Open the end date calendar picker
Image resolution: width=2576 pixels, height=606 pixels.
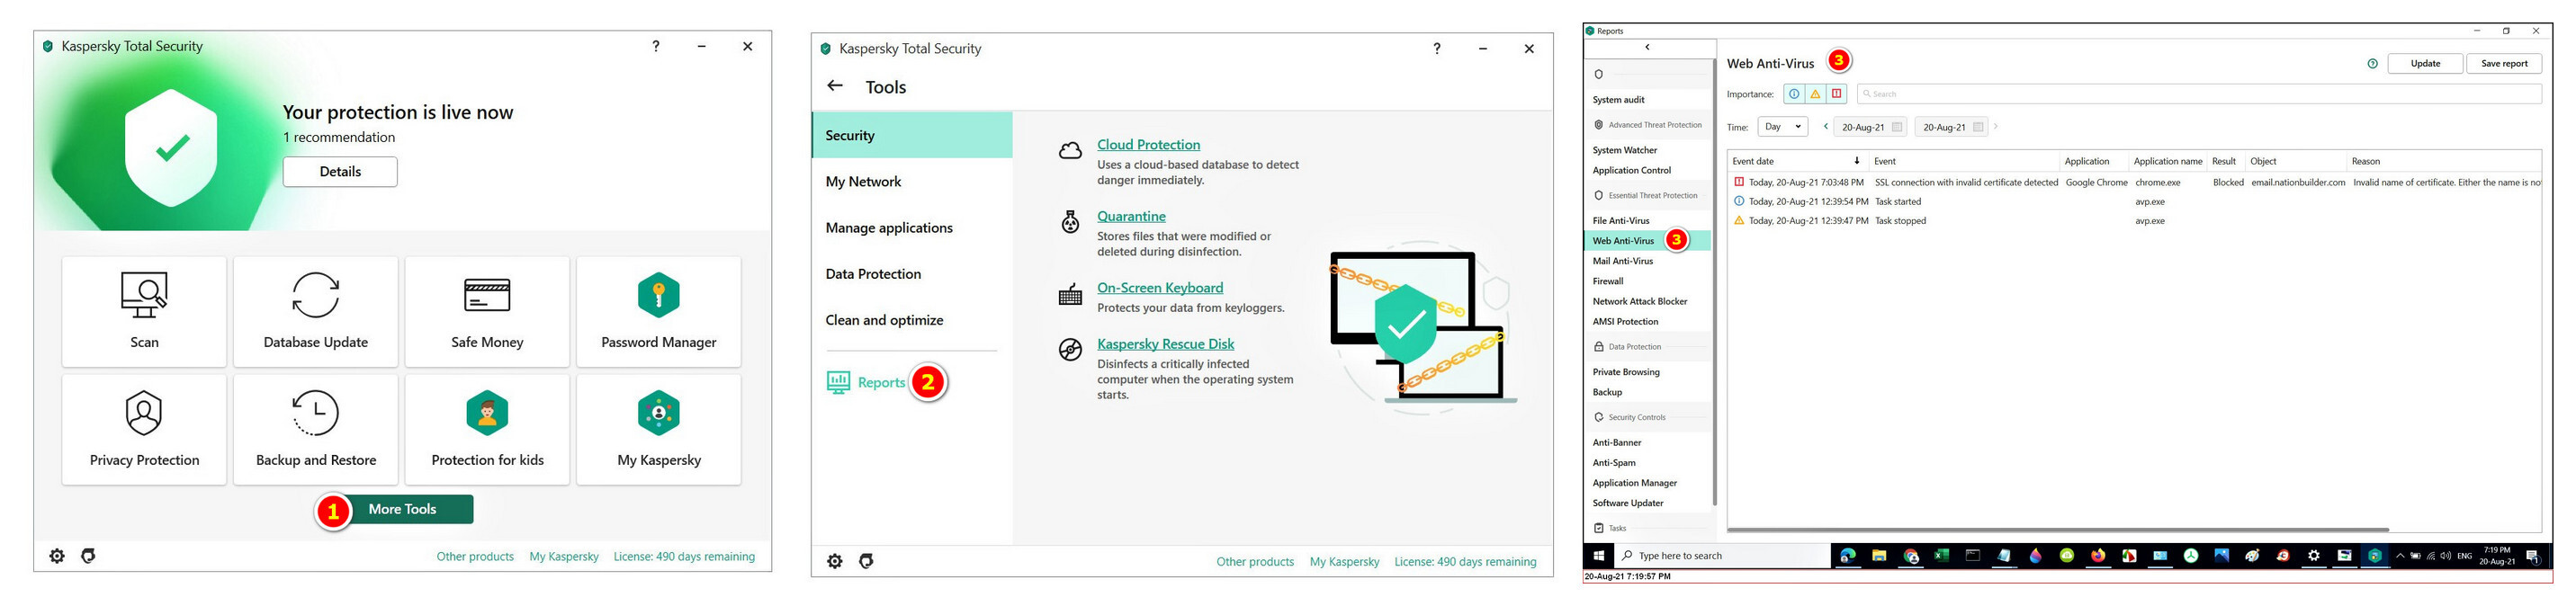(x=1977, y=127)
